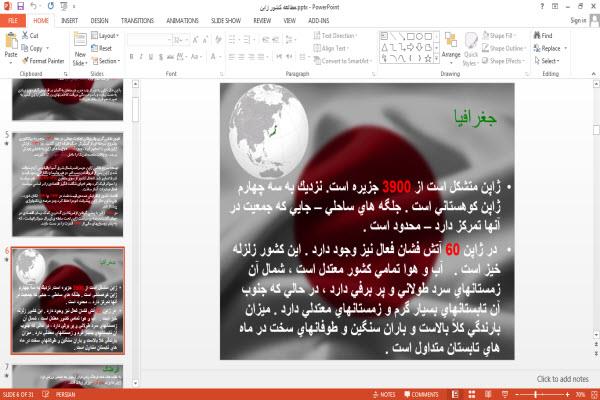
Task: Open Quick Styles gallery
Action: coord(471,50)
